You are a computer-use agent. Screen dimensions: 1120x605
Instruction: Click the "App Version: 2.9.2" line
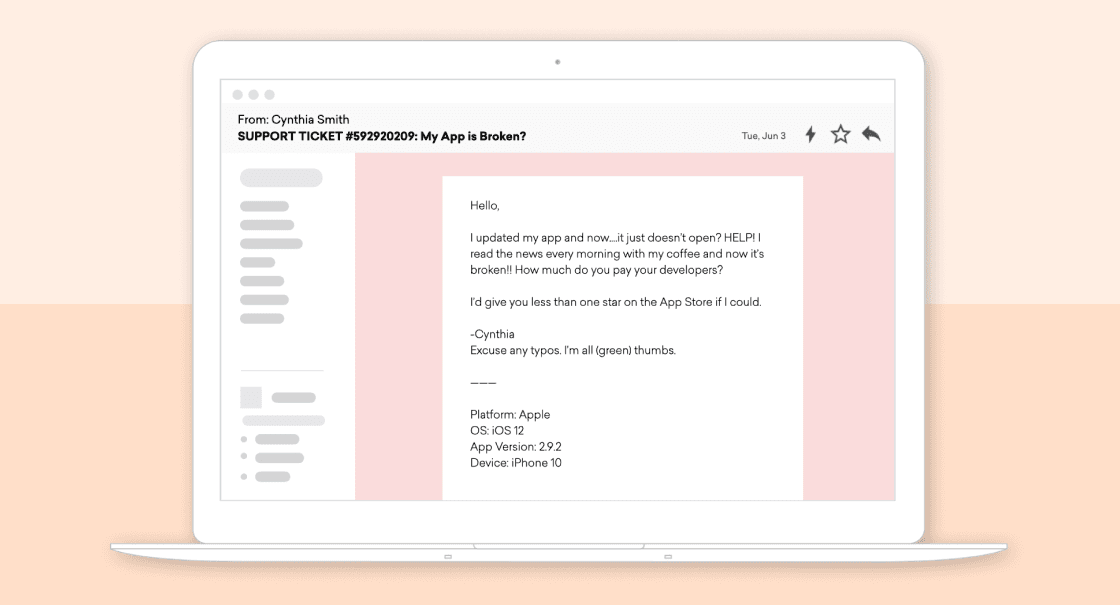tap(522, 447)
